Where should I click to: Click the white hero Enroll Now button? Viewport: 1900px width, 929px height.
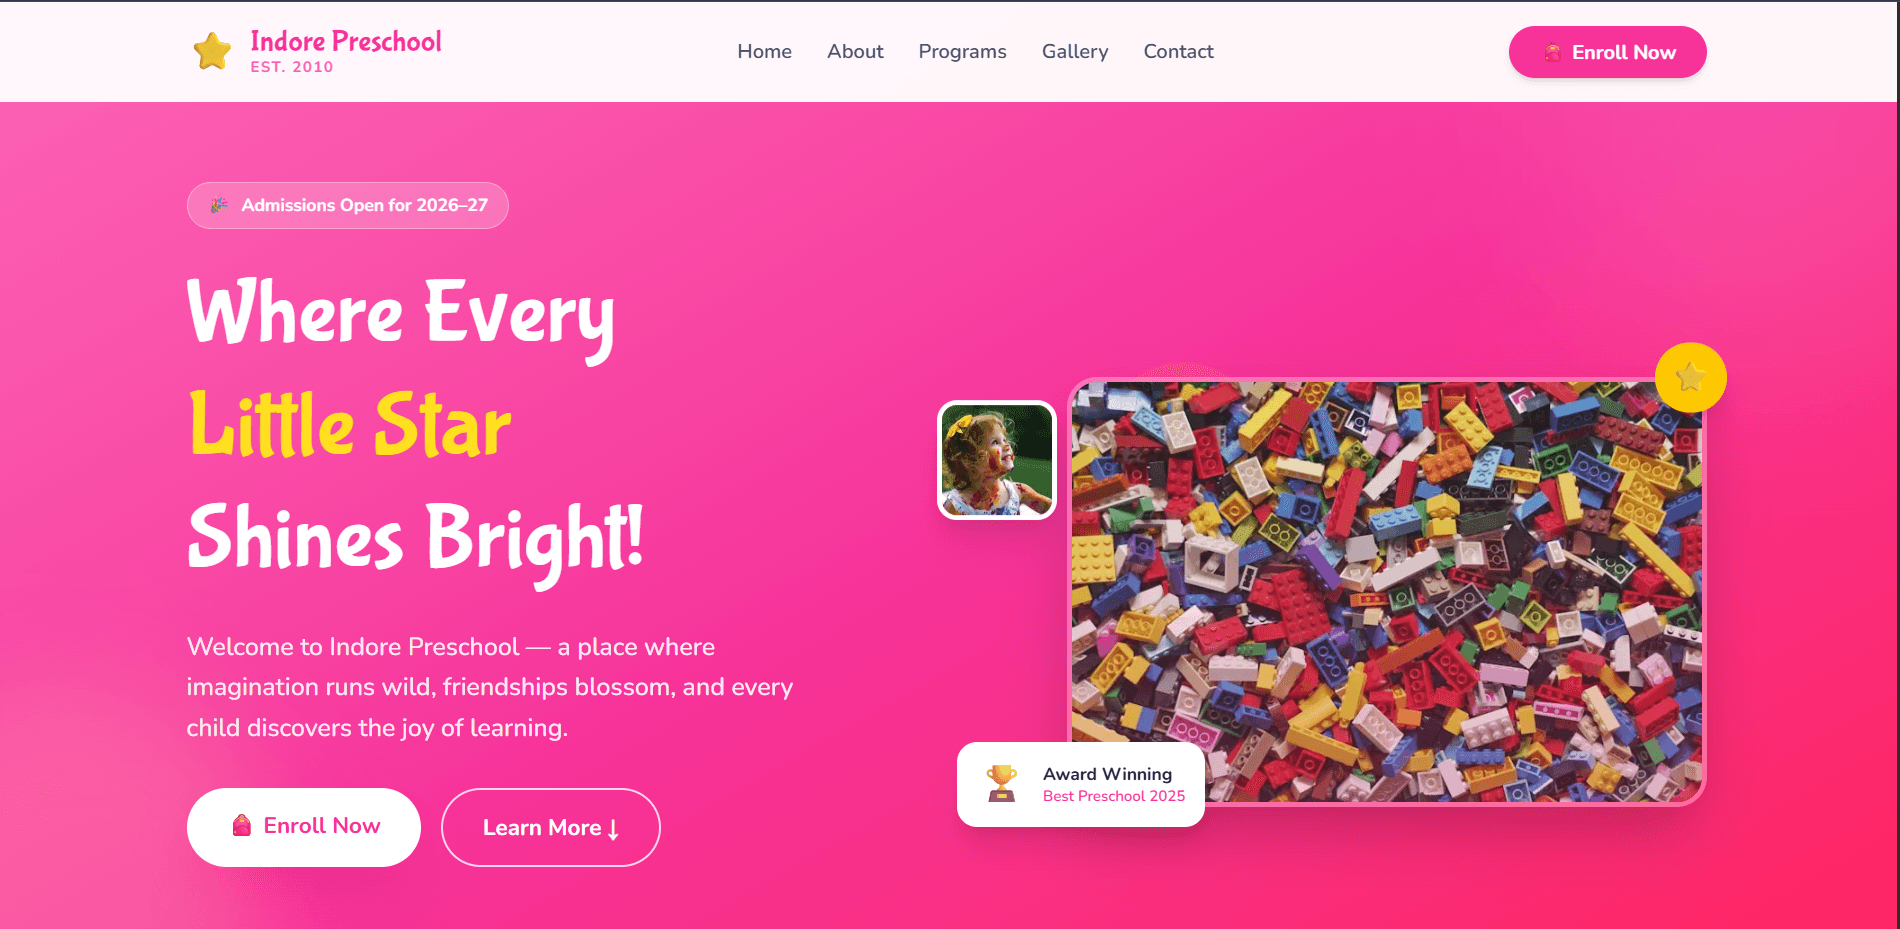(303, 827)
